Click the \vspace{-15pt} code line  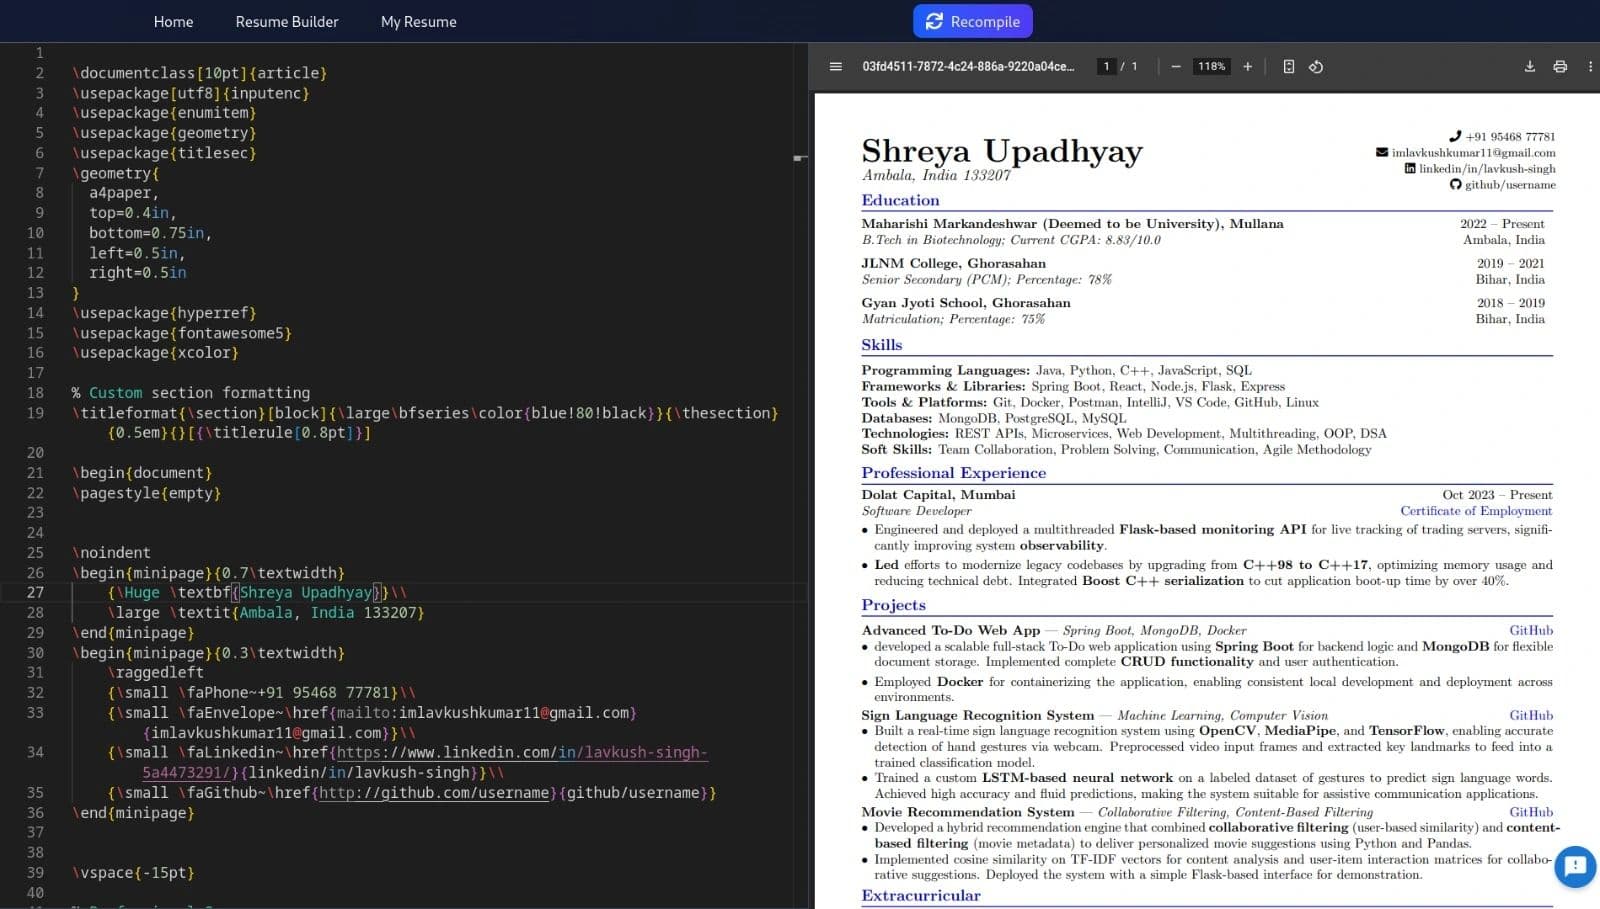pos(133,873)
